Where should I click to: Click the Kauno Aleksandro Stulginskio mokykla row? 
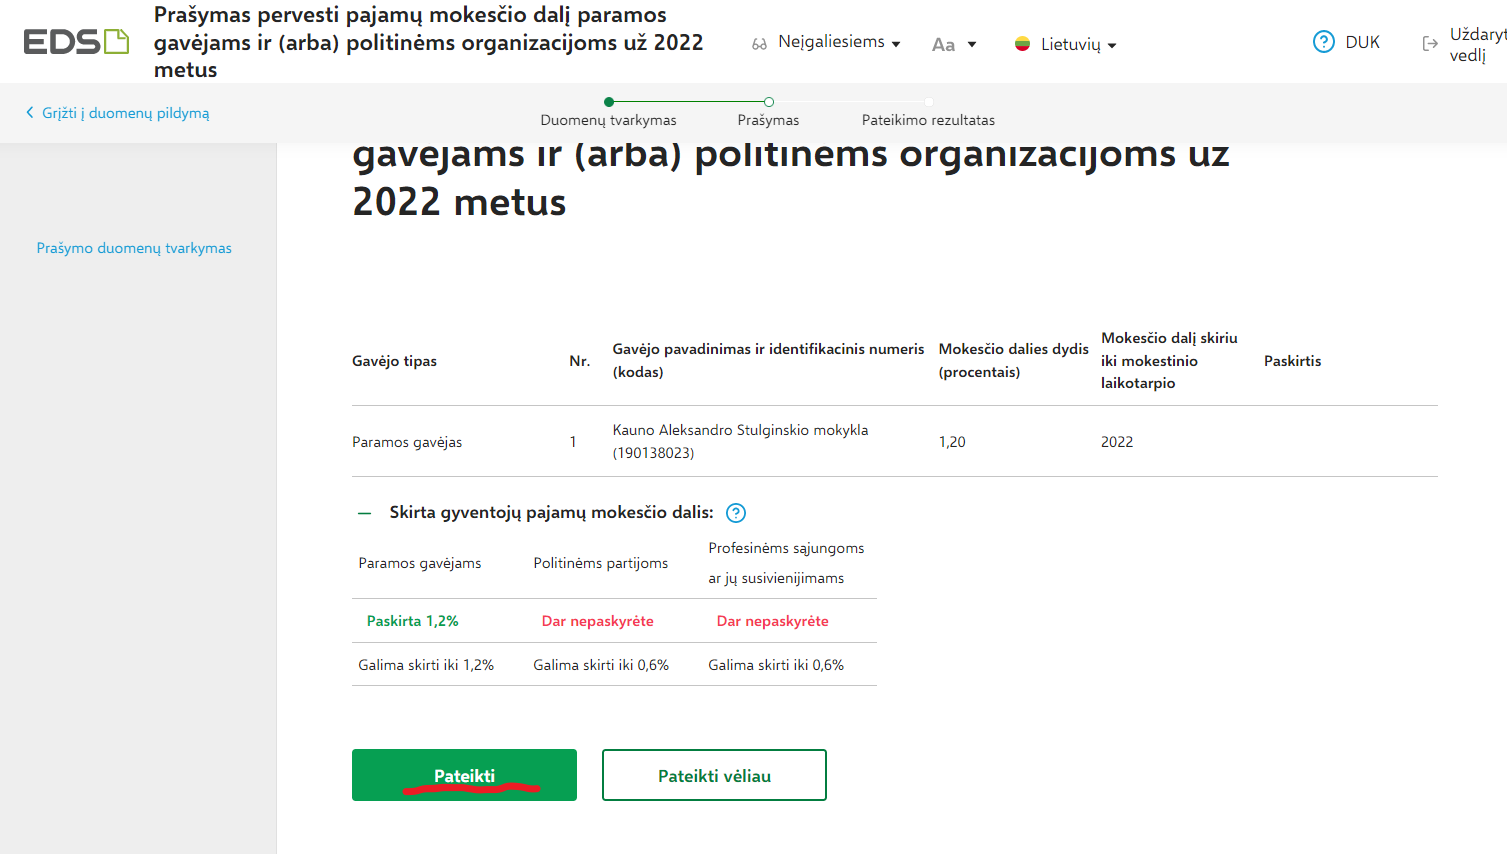click(x=894, y=441)
